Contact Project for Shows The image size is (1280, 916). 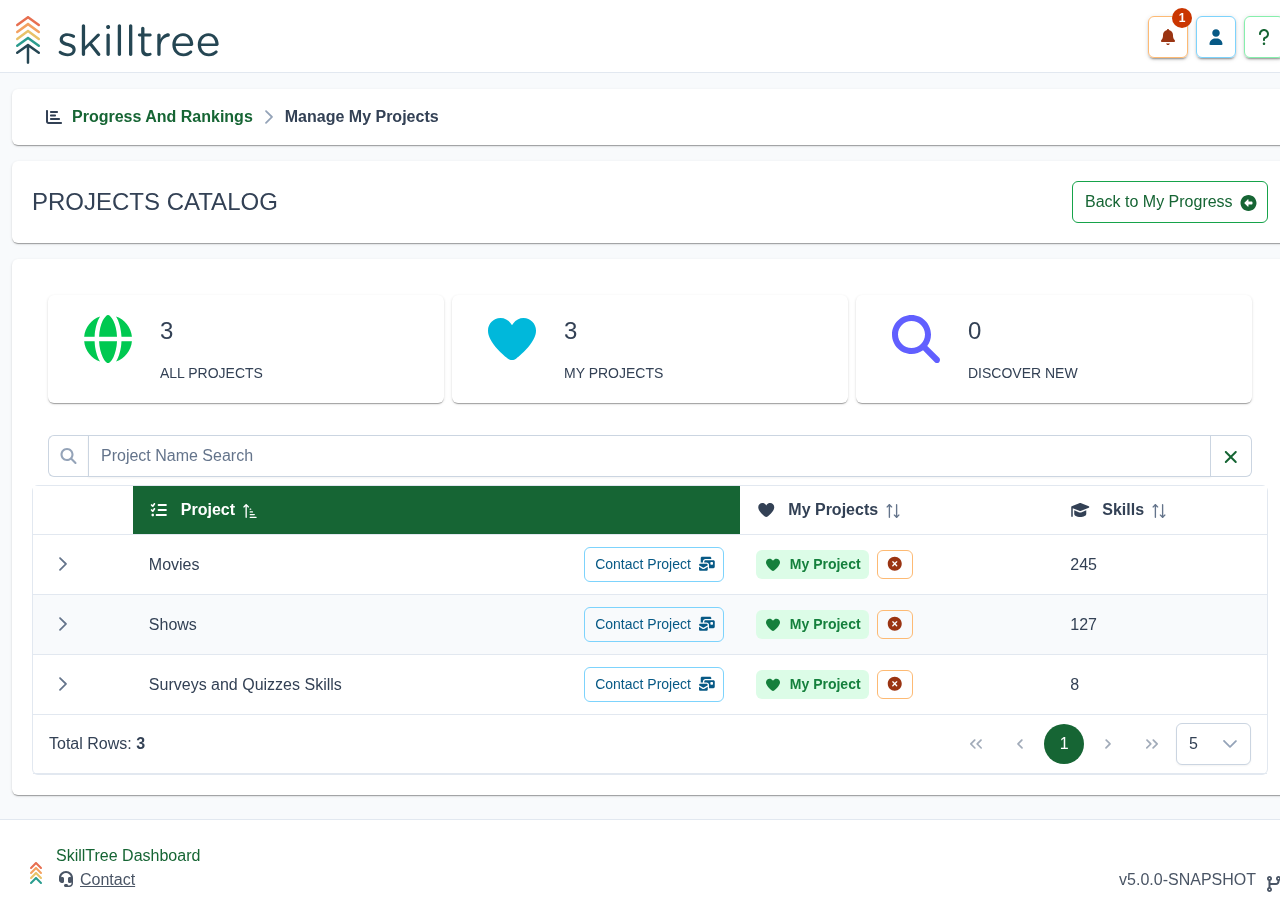tap(654, 624)
